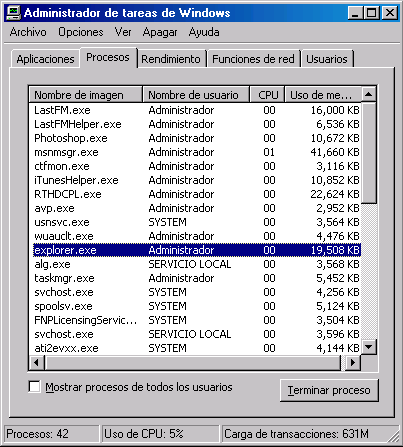Open the Opciones menu
This screenshot has height=447, width=403.
[x=81, y=32]
